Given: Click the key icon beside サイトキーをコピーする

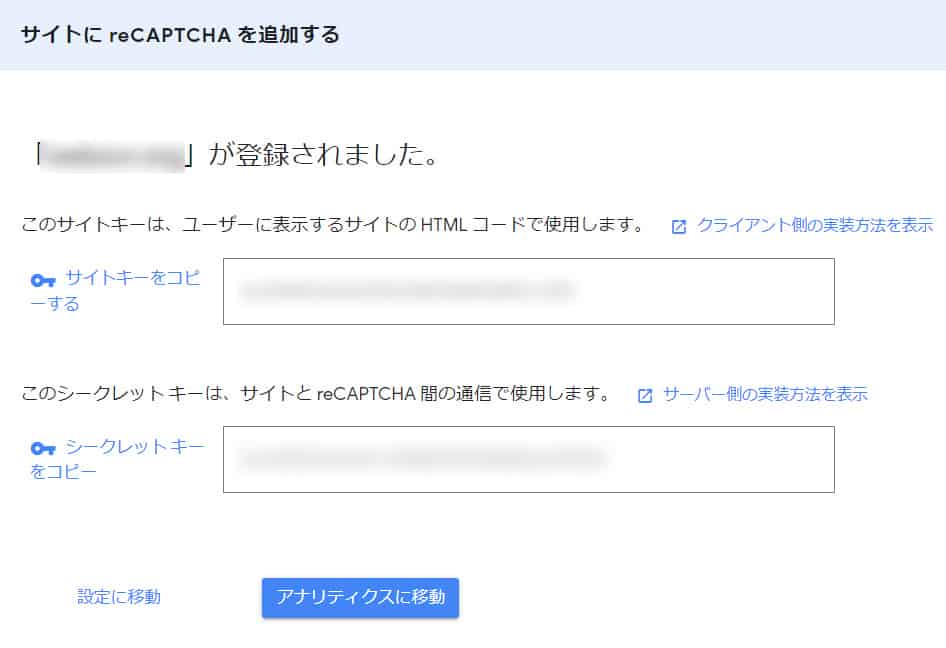Looking at the screenshot, I should (44, 280).
